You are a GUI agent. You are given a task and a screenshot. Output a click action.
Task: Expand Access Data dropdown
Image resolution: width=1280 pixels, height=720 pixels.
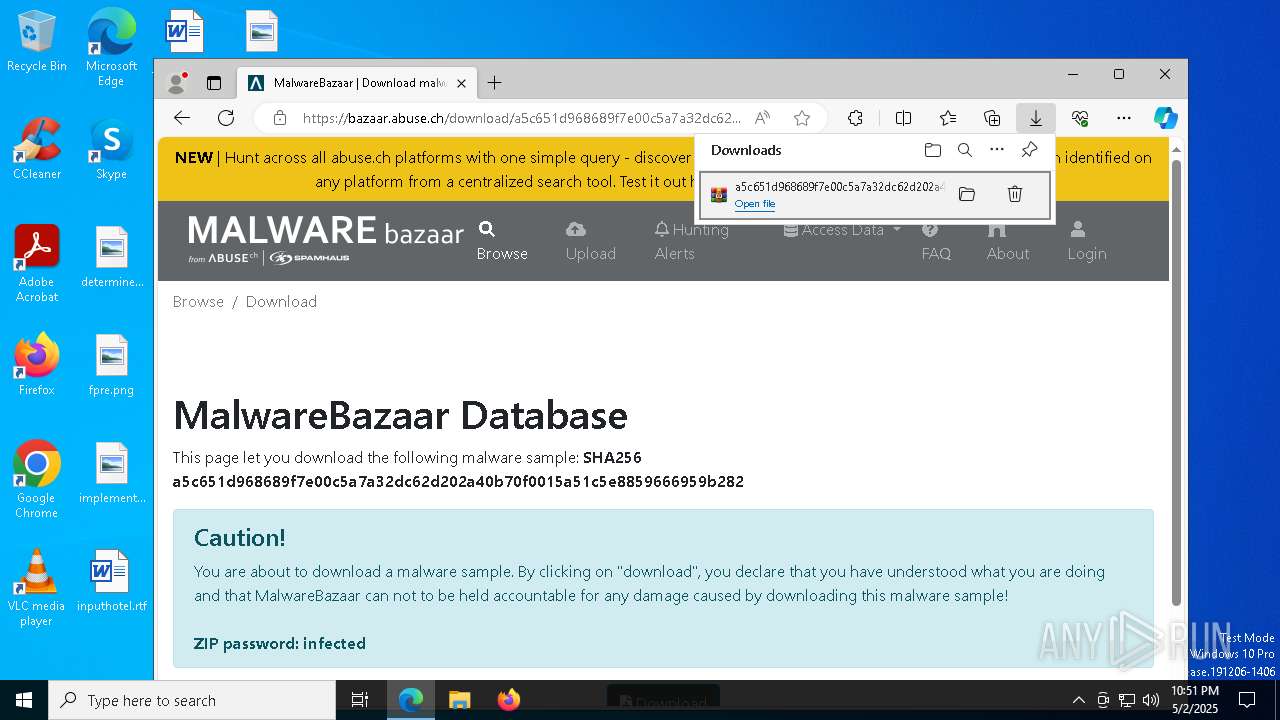[842, 230]
